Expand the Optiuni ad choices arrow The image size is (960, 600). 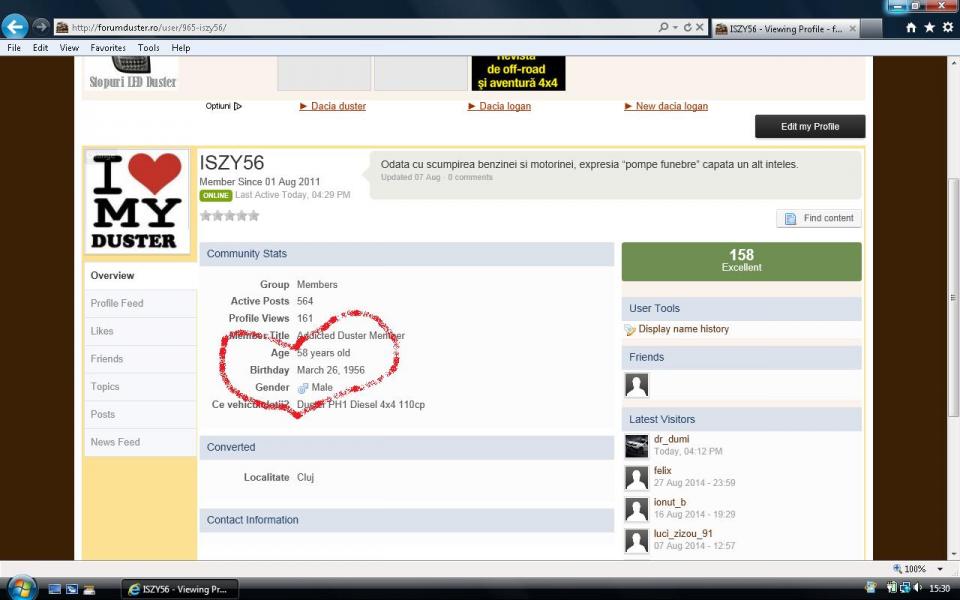coord(238,106)
